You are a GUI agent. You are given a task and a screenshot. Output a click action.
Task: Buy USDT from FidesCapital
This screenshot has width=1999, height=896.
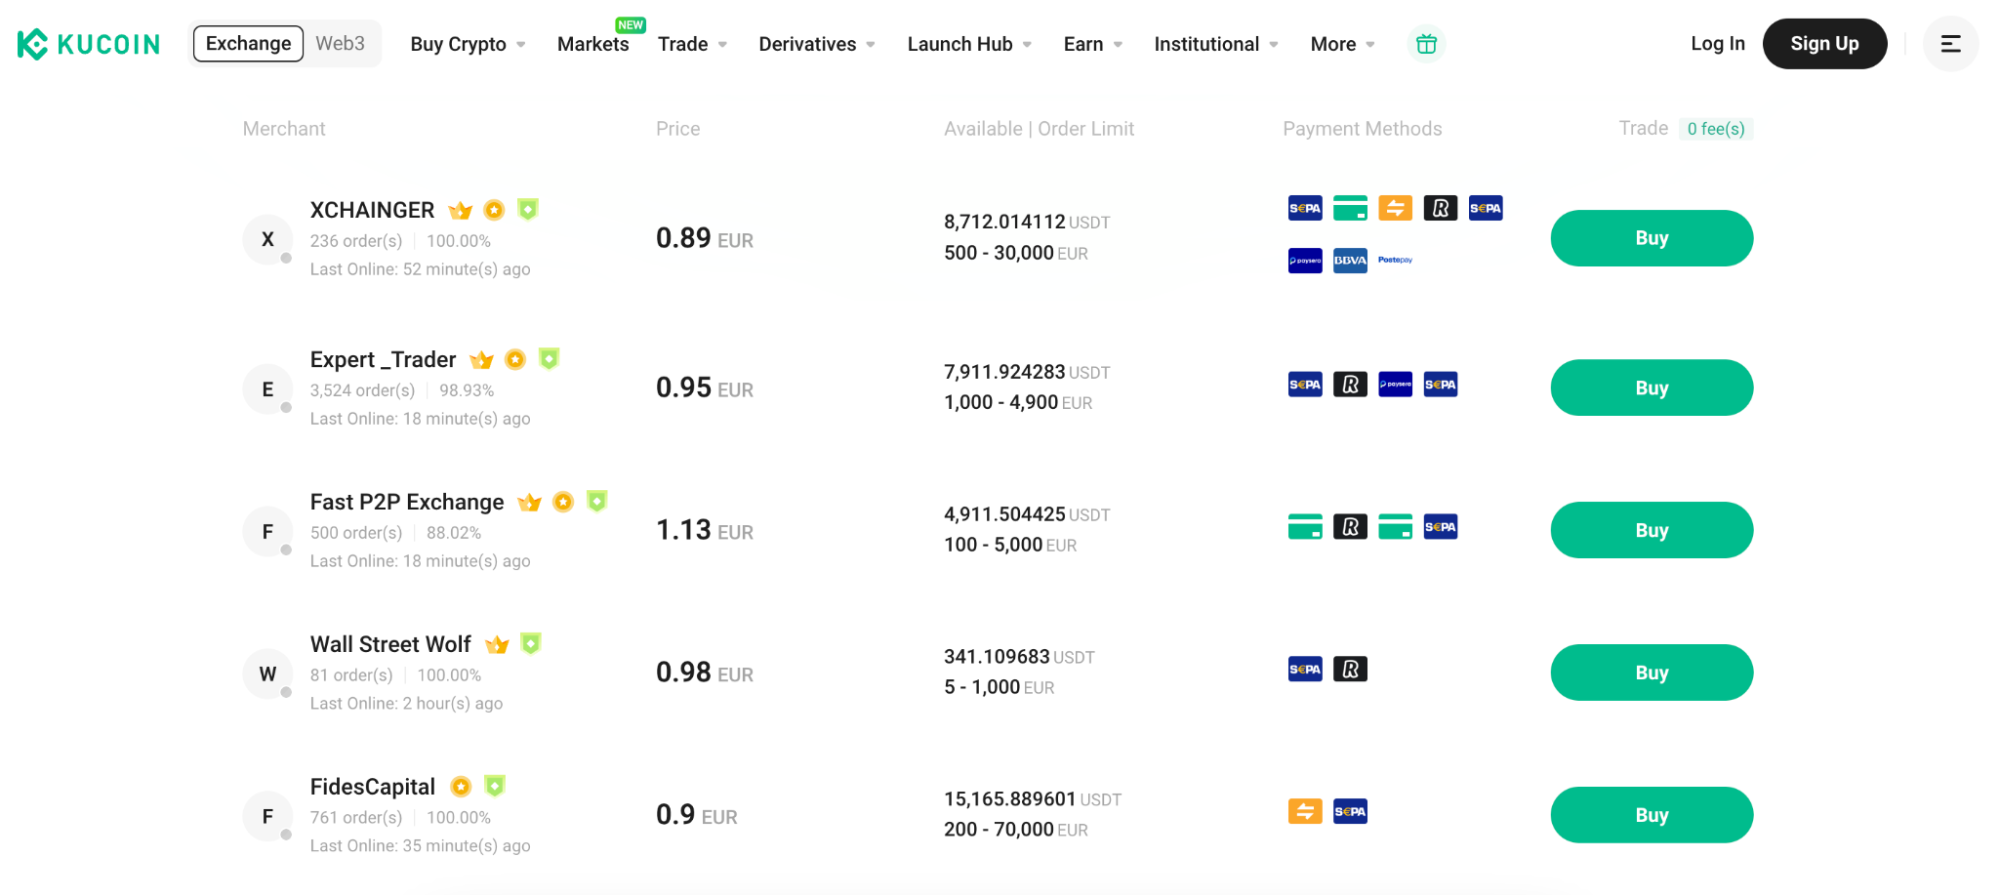1651,815
